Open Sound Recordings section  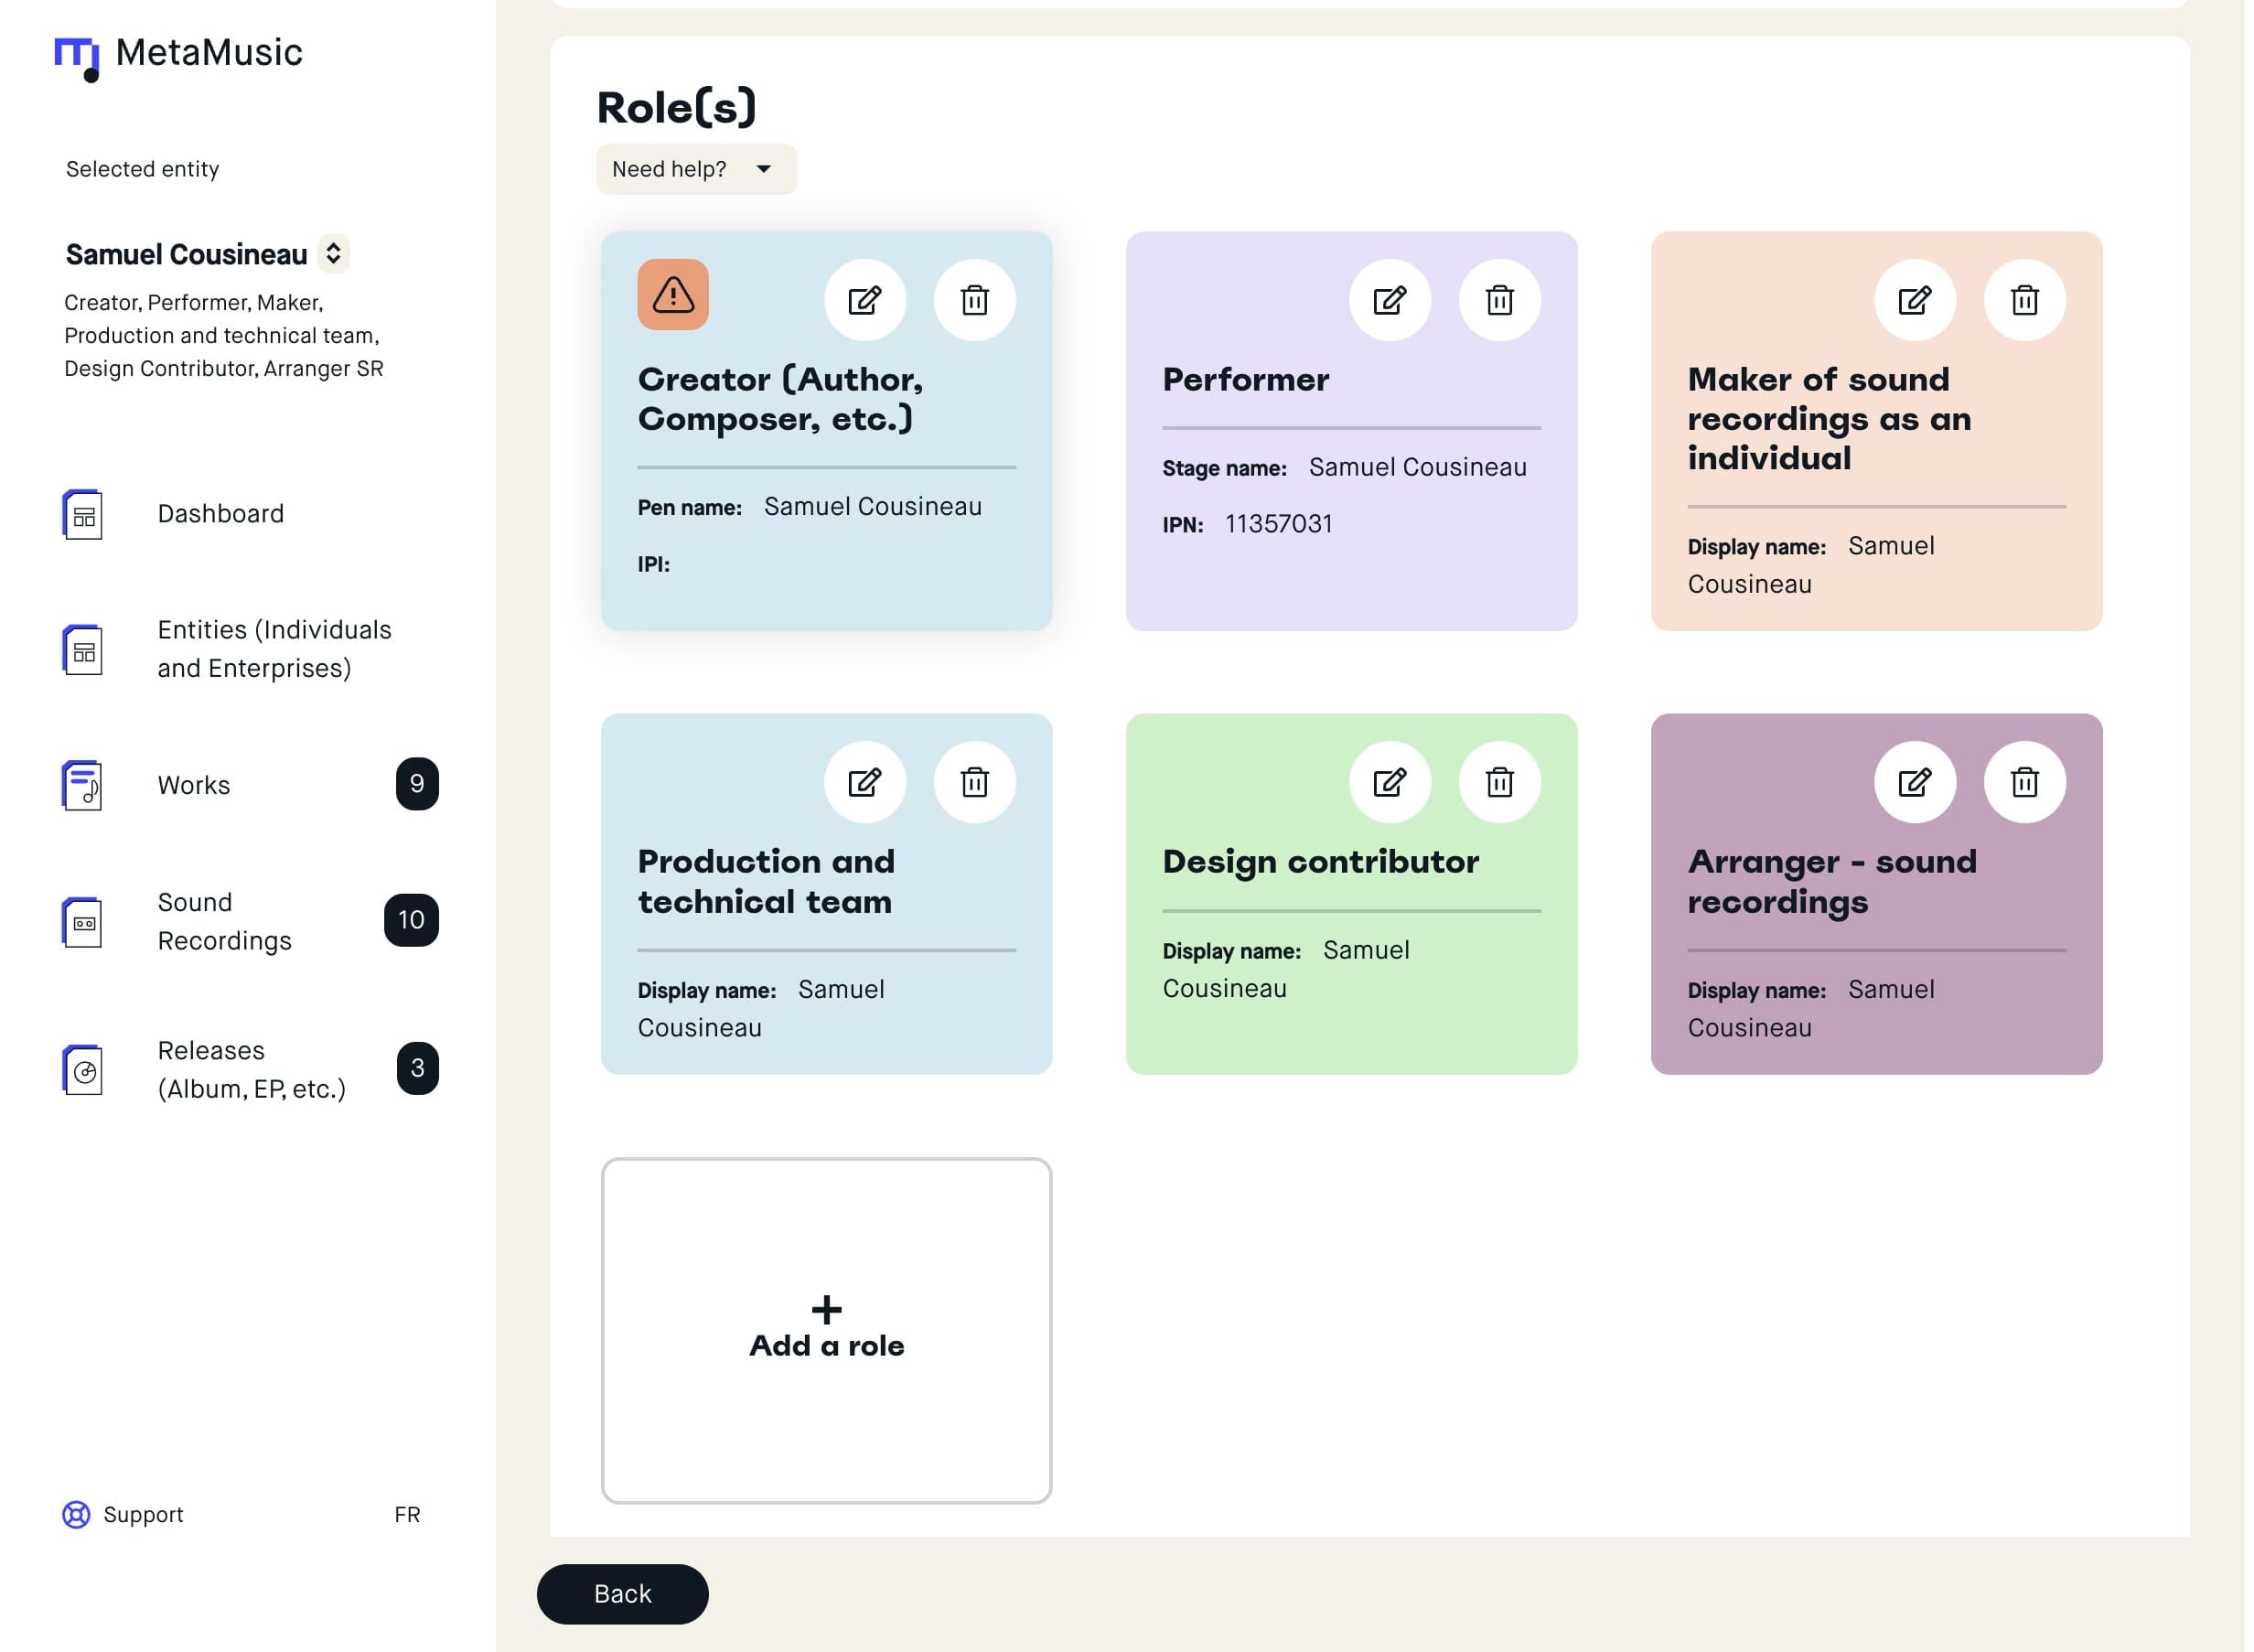point(224,921)
